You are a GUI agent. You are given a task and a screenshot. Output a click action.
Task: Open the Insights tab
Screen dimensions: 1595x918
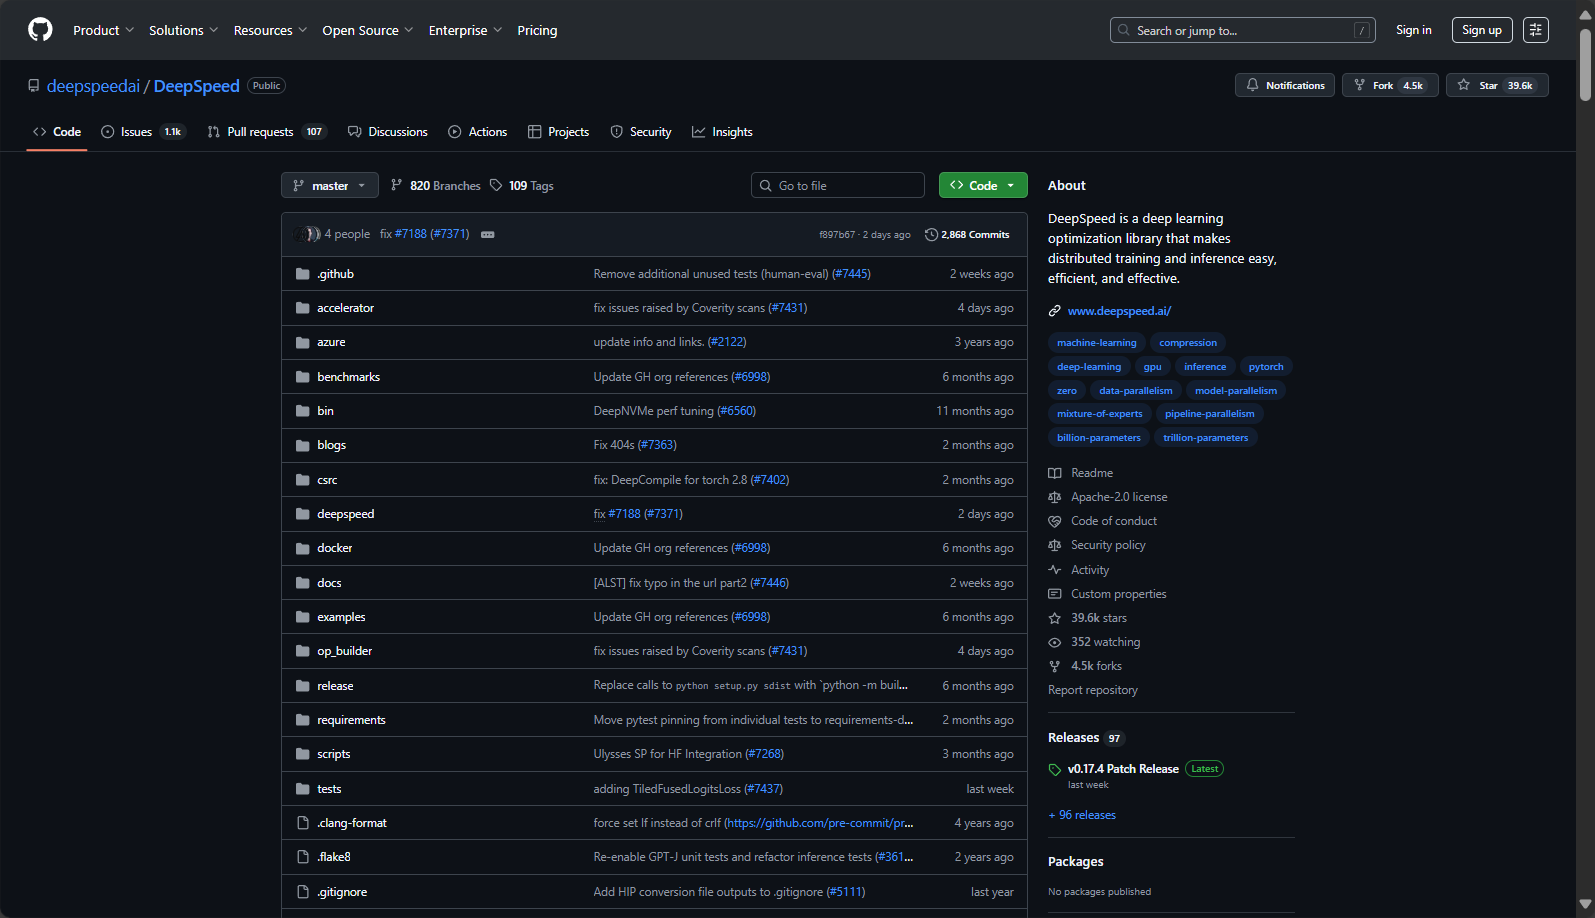tap(722, 132)
